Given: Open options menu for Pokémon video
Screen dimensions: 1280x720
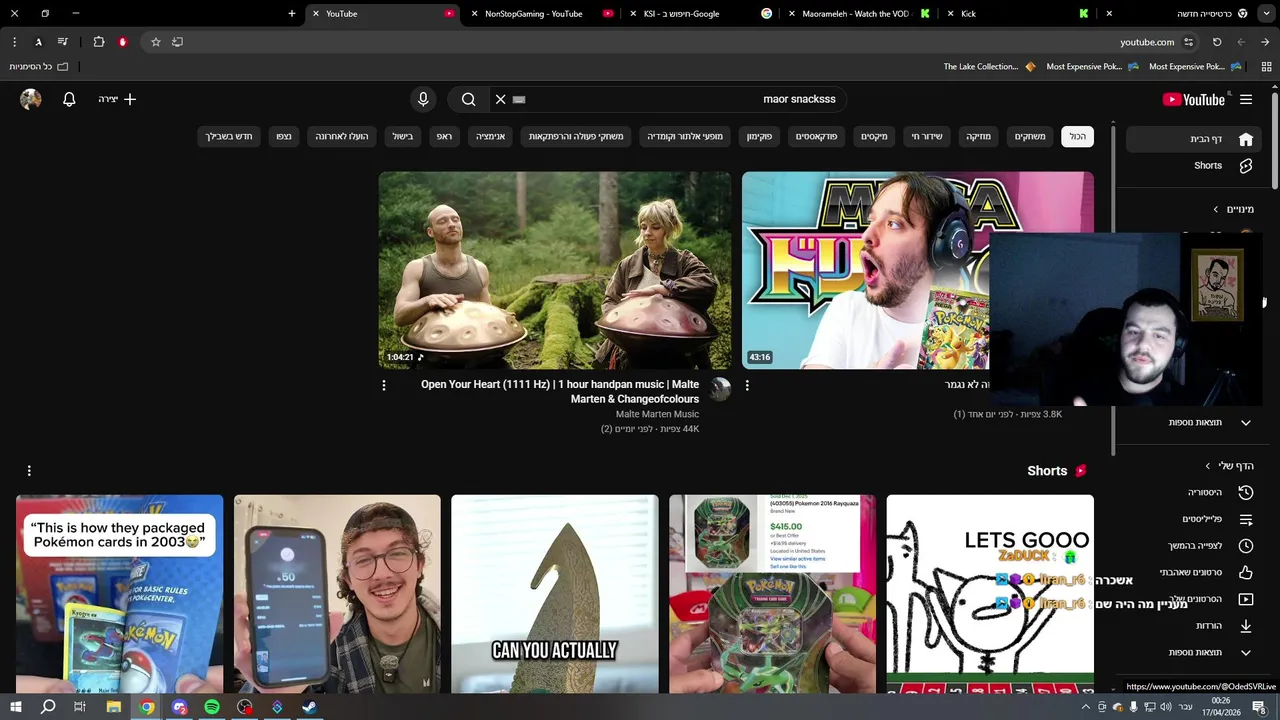Looking at the screenshot, I should (x=747, y=385).
